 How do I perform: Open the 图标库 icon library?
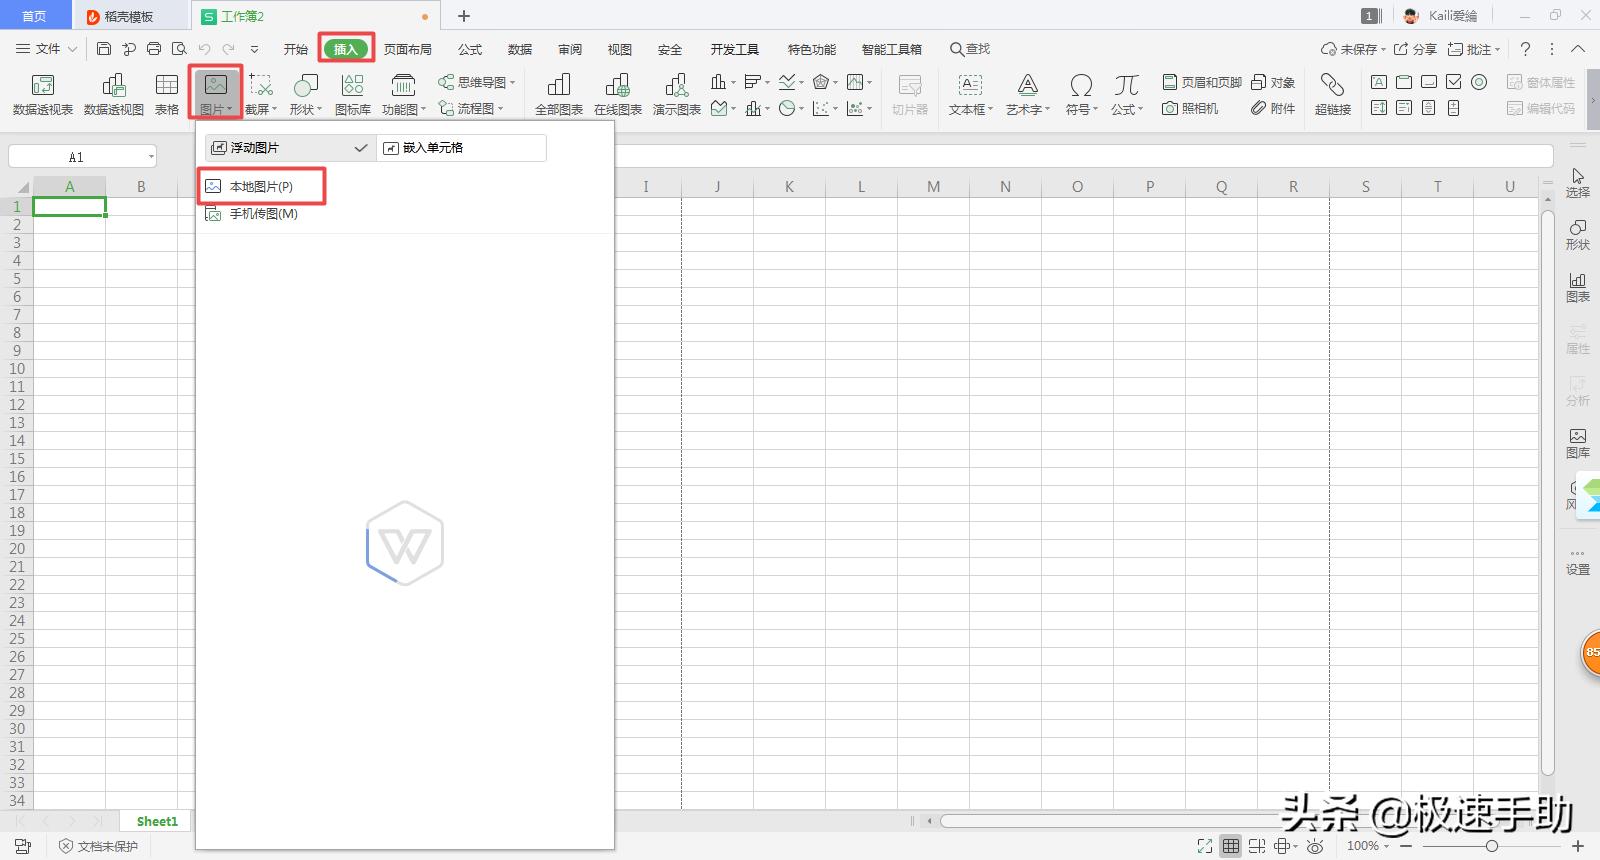point(353,94)
